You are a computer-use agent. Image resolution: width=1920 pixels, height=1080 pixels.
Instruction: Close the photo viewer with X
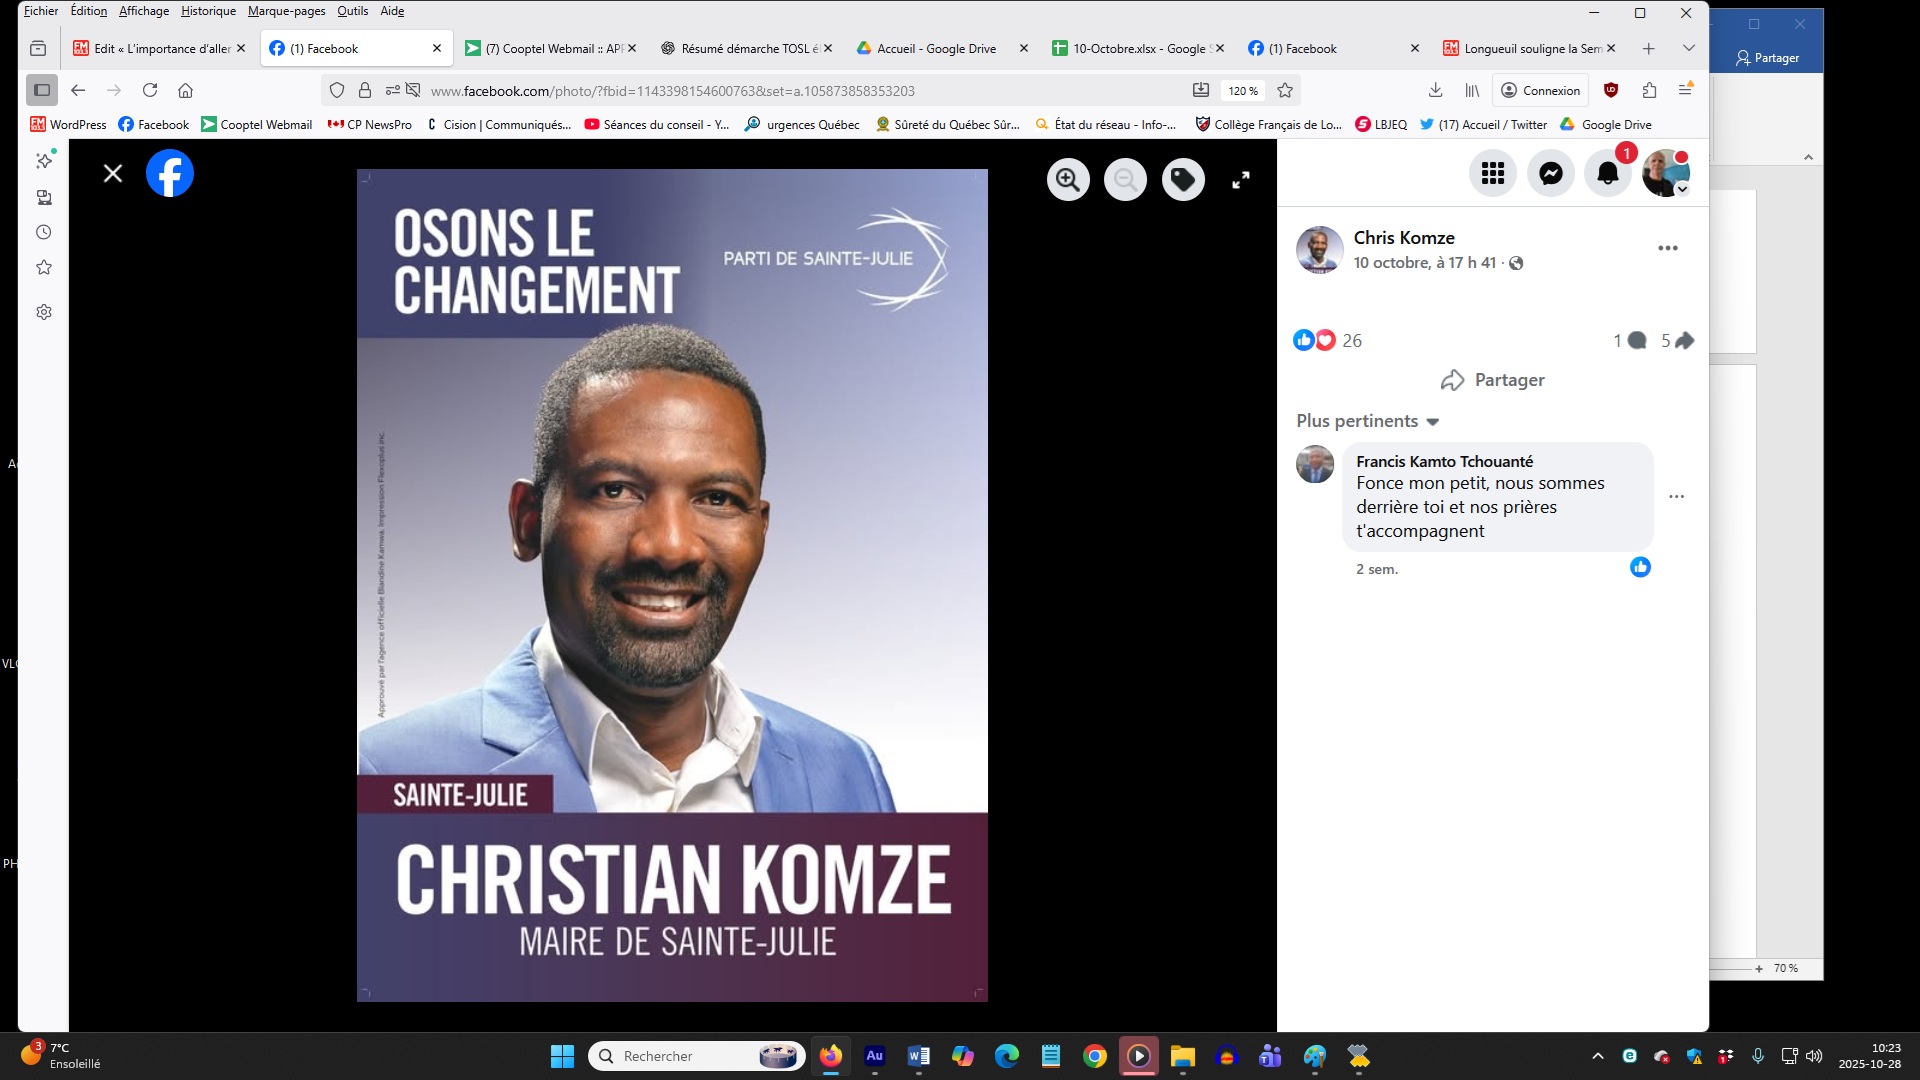coord(113,174)
